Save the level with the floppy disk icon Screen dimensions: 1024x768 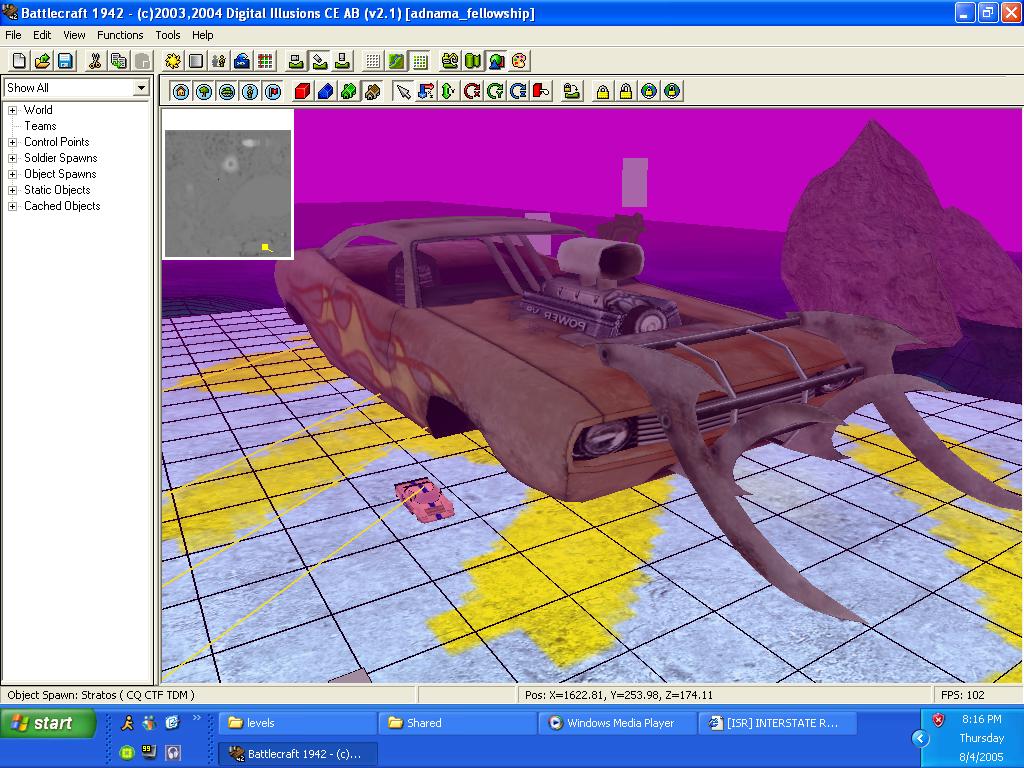pyautogui.click(x=65, y=61)
